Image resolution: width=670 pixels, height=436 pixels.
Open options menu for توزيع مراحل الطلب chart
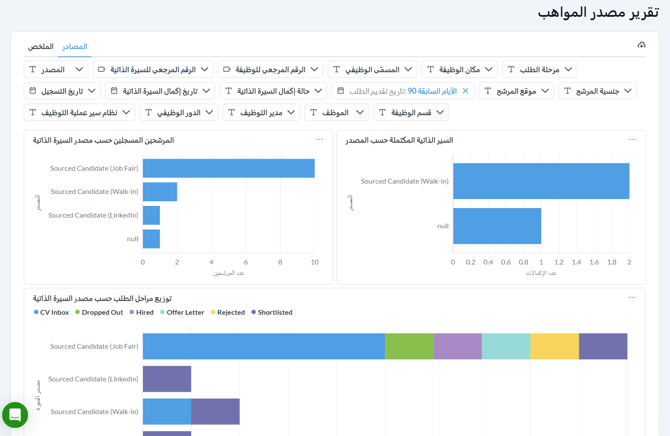tap(632, 298)
